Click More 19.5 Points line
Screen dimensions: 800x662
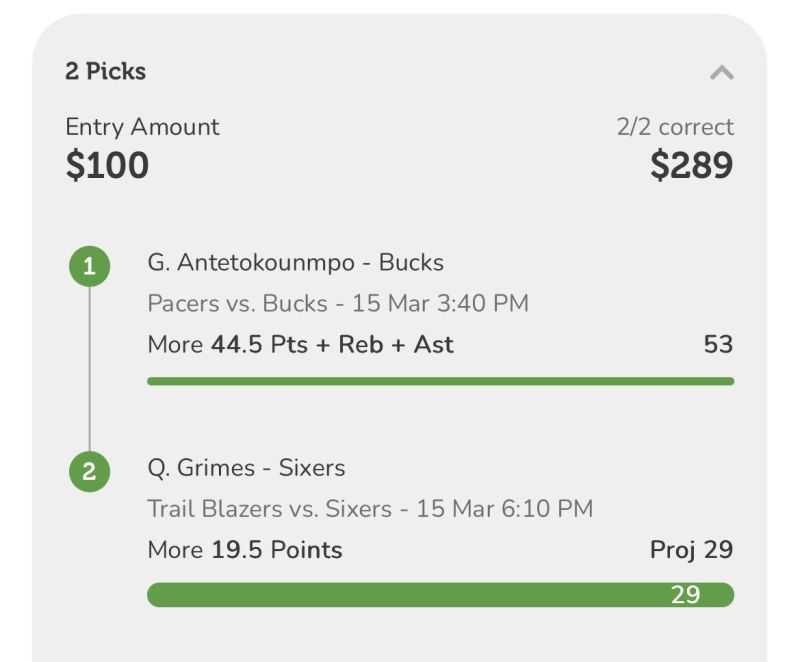244,550
